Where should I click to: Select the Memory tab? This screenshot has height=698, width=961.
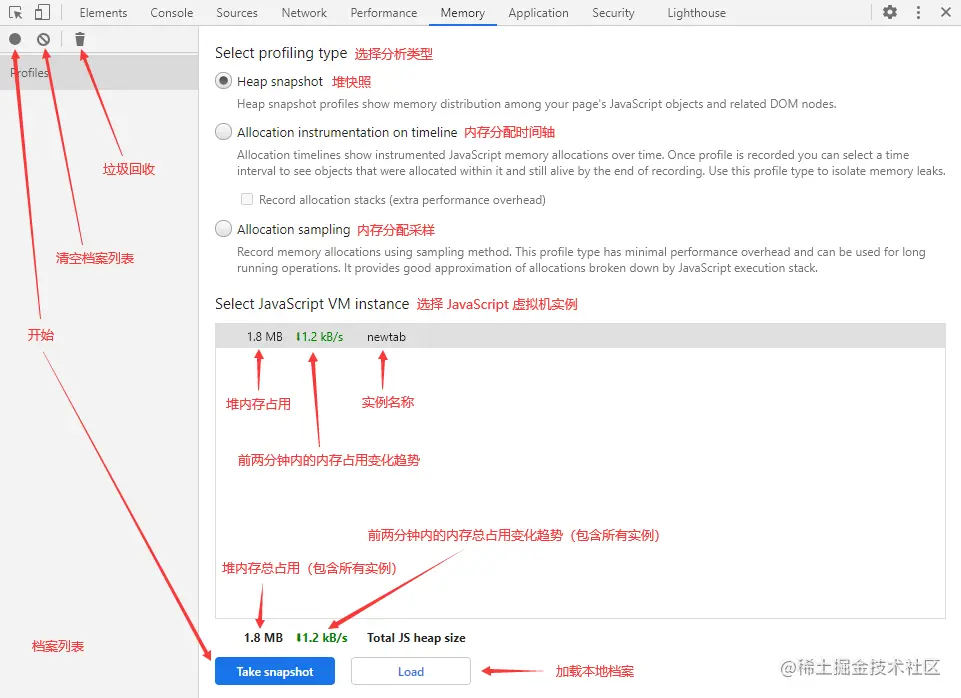pyautogui.click(x=463, y=13)
